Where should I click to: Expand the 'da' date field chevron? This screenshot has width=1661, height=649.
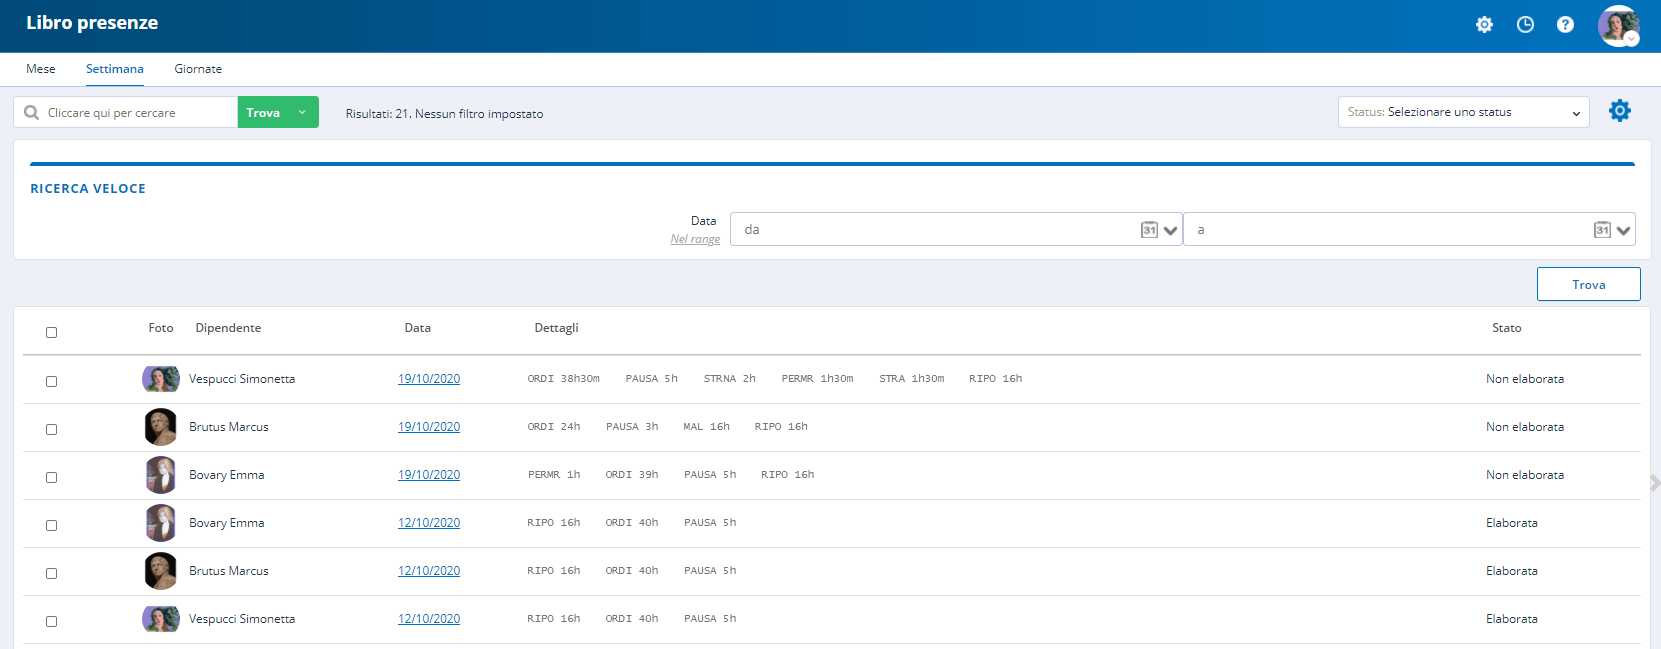pyautogui.click(x=1170, y=230)
